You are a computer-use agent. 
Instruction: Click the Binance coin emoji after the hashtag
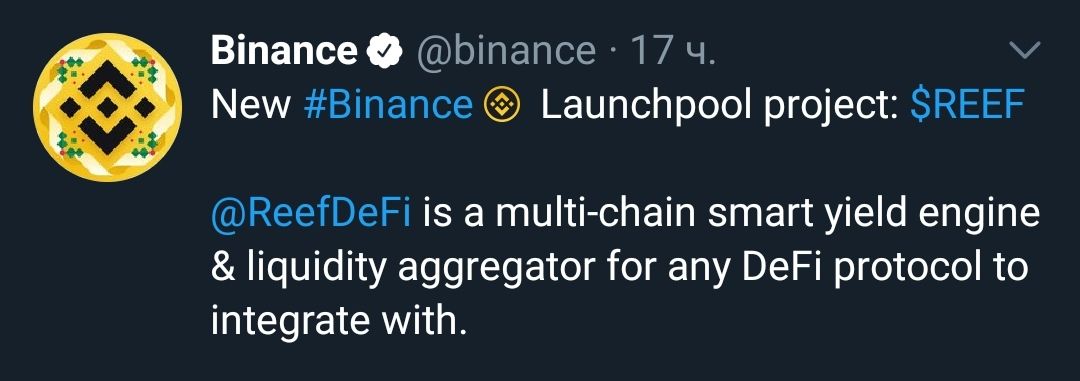coord(504,105)
